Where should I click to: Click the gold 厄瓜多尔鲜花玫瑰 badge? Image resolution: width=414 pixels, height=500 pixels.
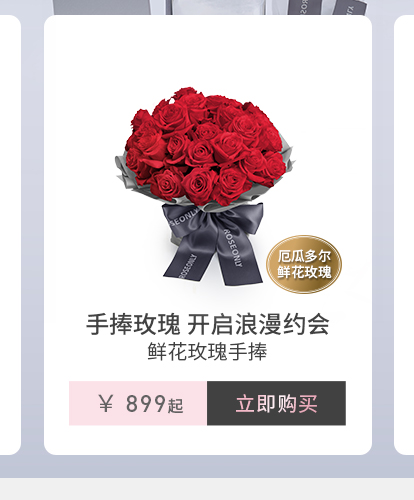(304, 264)
